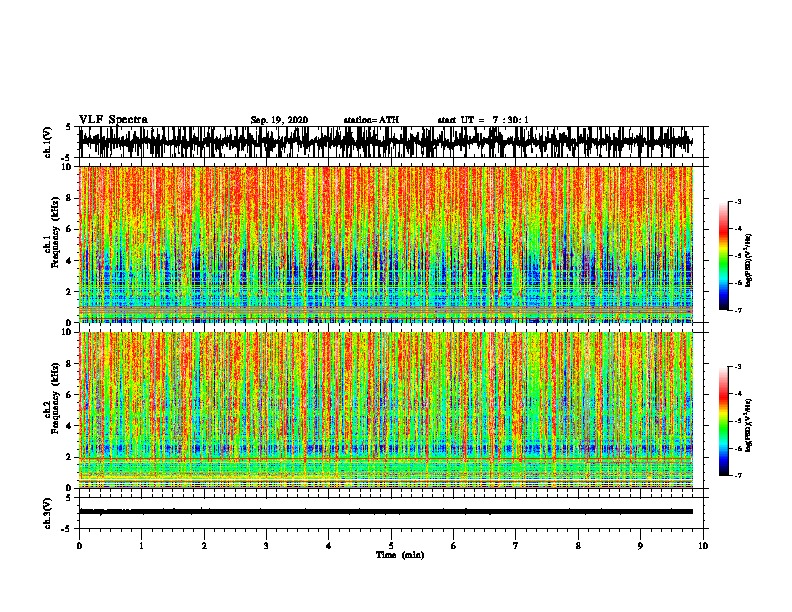Viewport: 792px width, 612px height.
Task: Click the "9" tick label on the time axis
Action: [x=640, y=546]
